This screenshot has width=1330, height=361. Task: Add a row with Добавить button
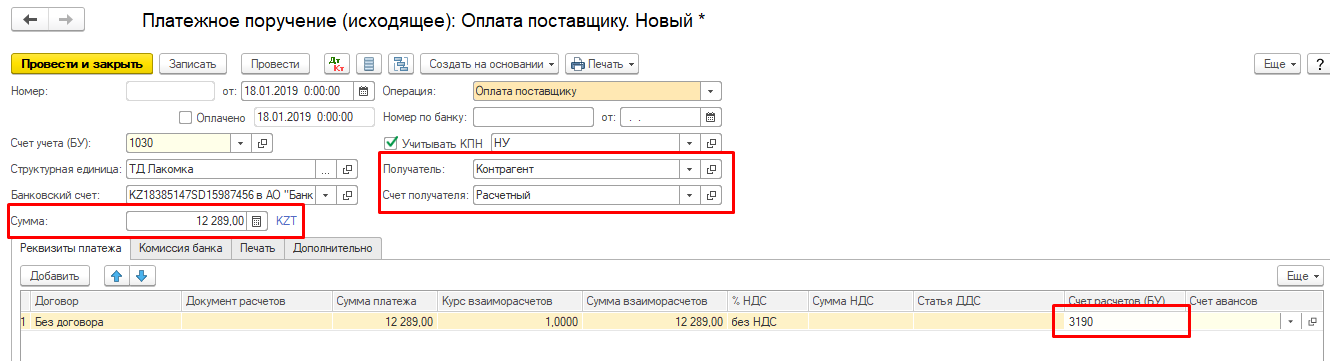point(56,275)
